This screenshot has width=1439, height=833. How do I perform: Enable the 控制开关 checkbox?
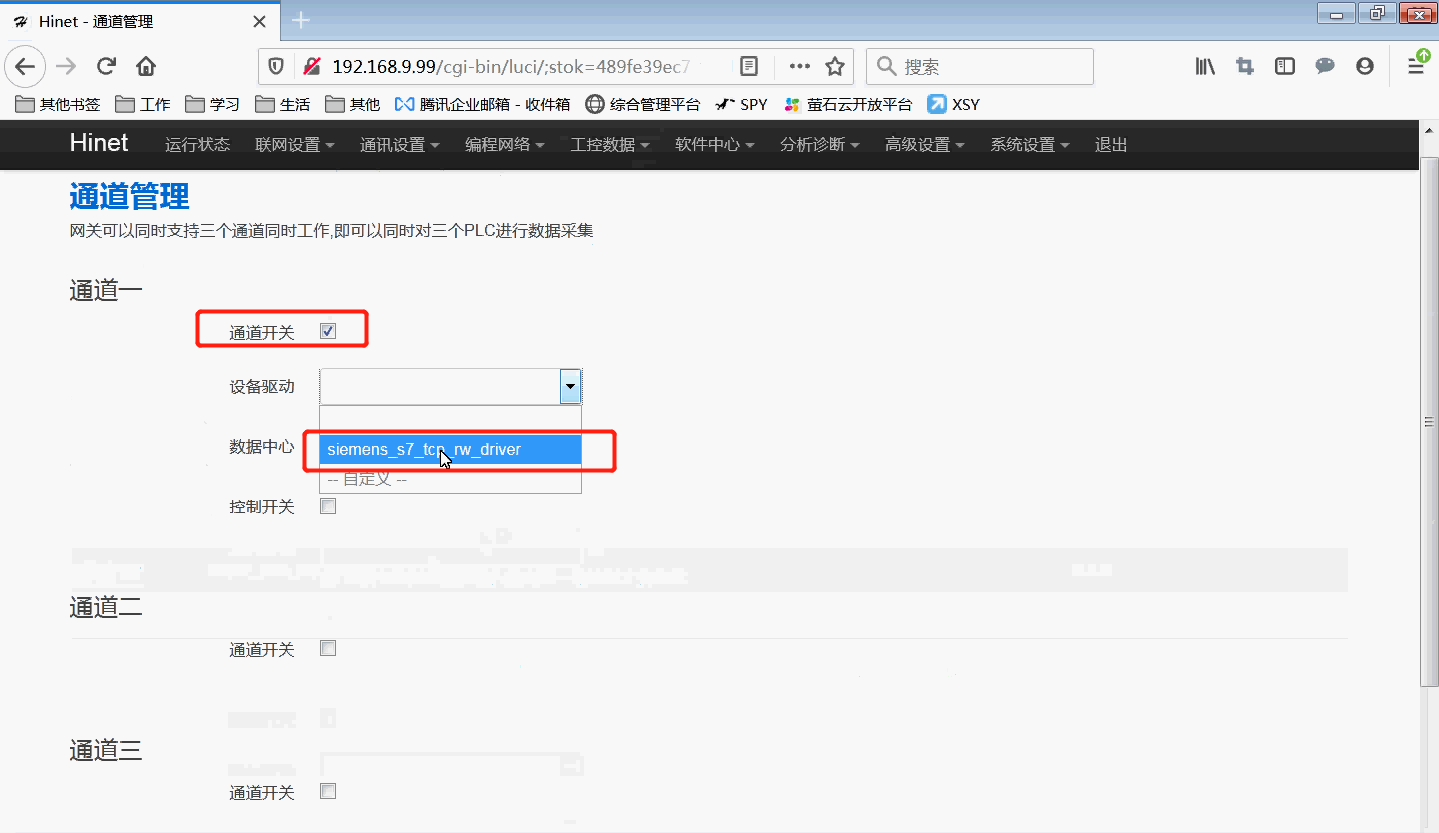point(328,507)
